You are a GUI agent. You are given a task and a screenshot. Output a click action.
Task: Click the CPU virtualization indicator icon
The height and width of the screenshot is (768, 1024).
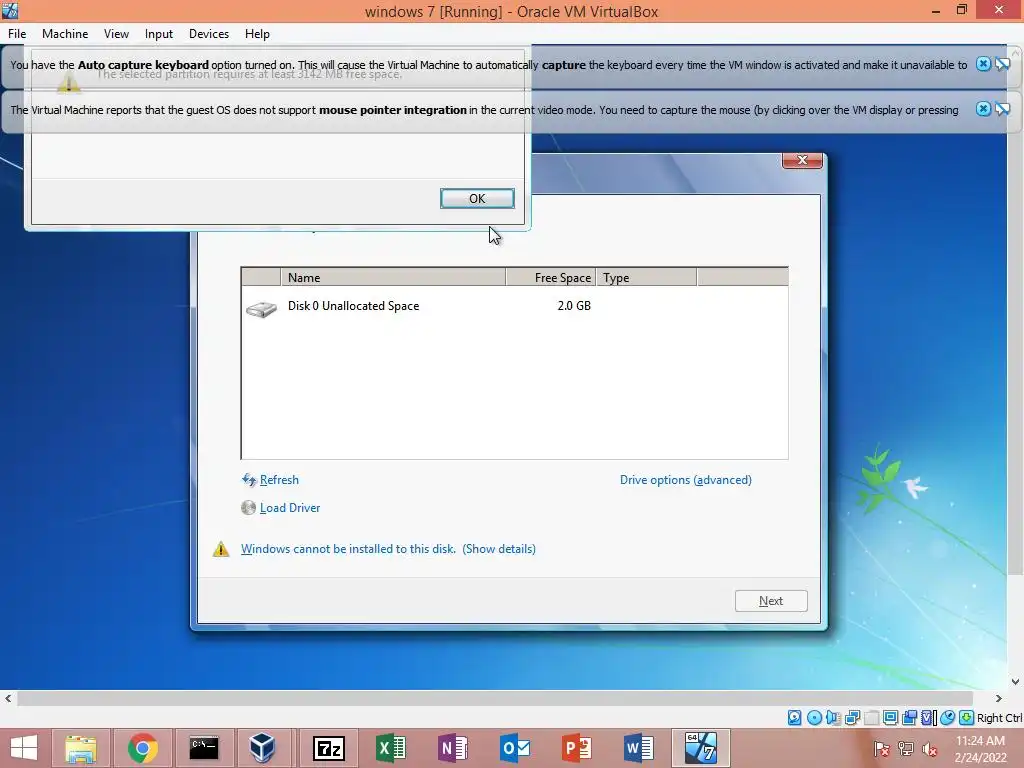pyautogui.click(x=928, y=718)
